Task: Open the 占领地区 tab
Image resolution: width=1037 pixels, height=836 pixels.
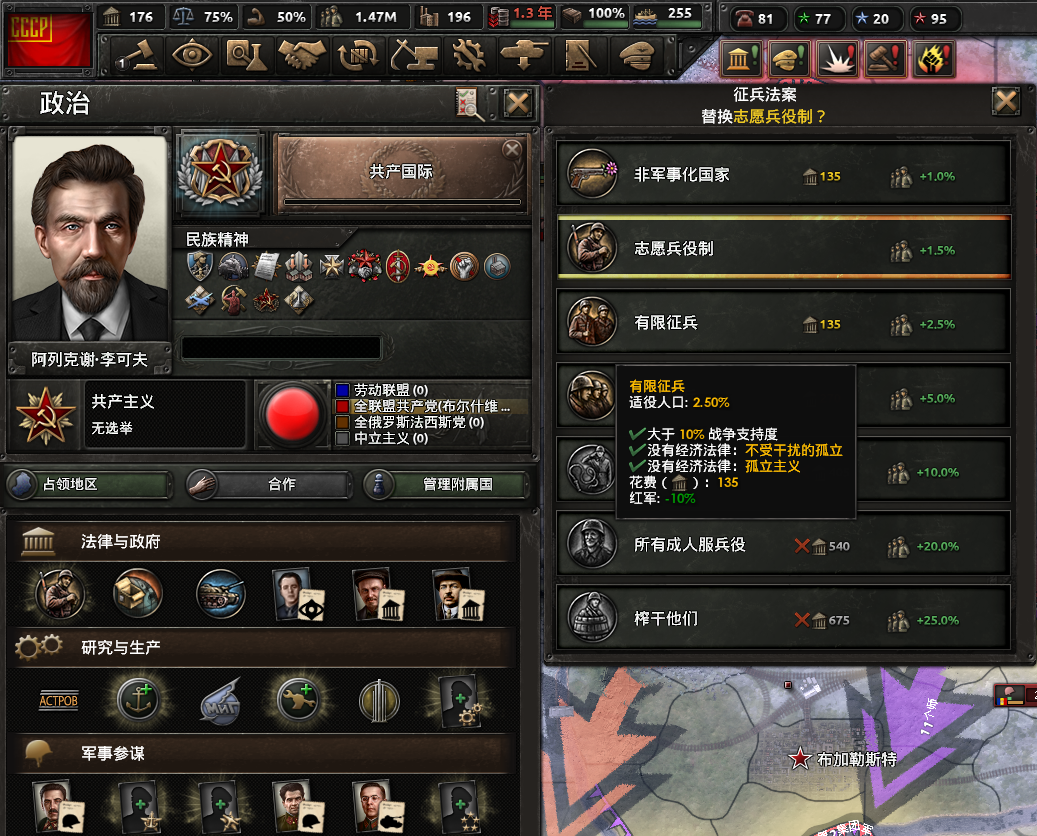Action: click(x=89, y=484)
